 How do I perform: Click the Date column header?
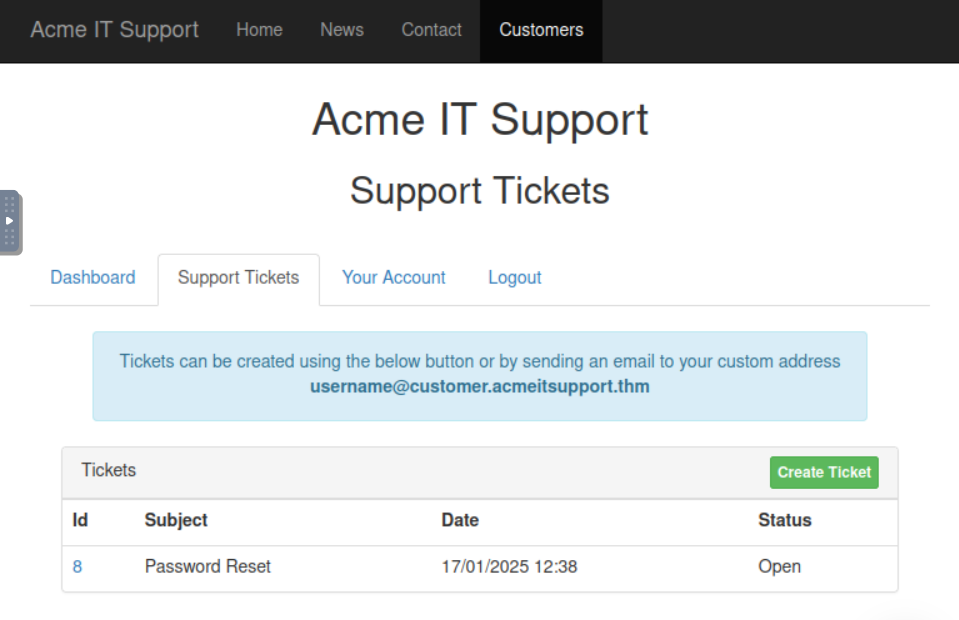460,520
